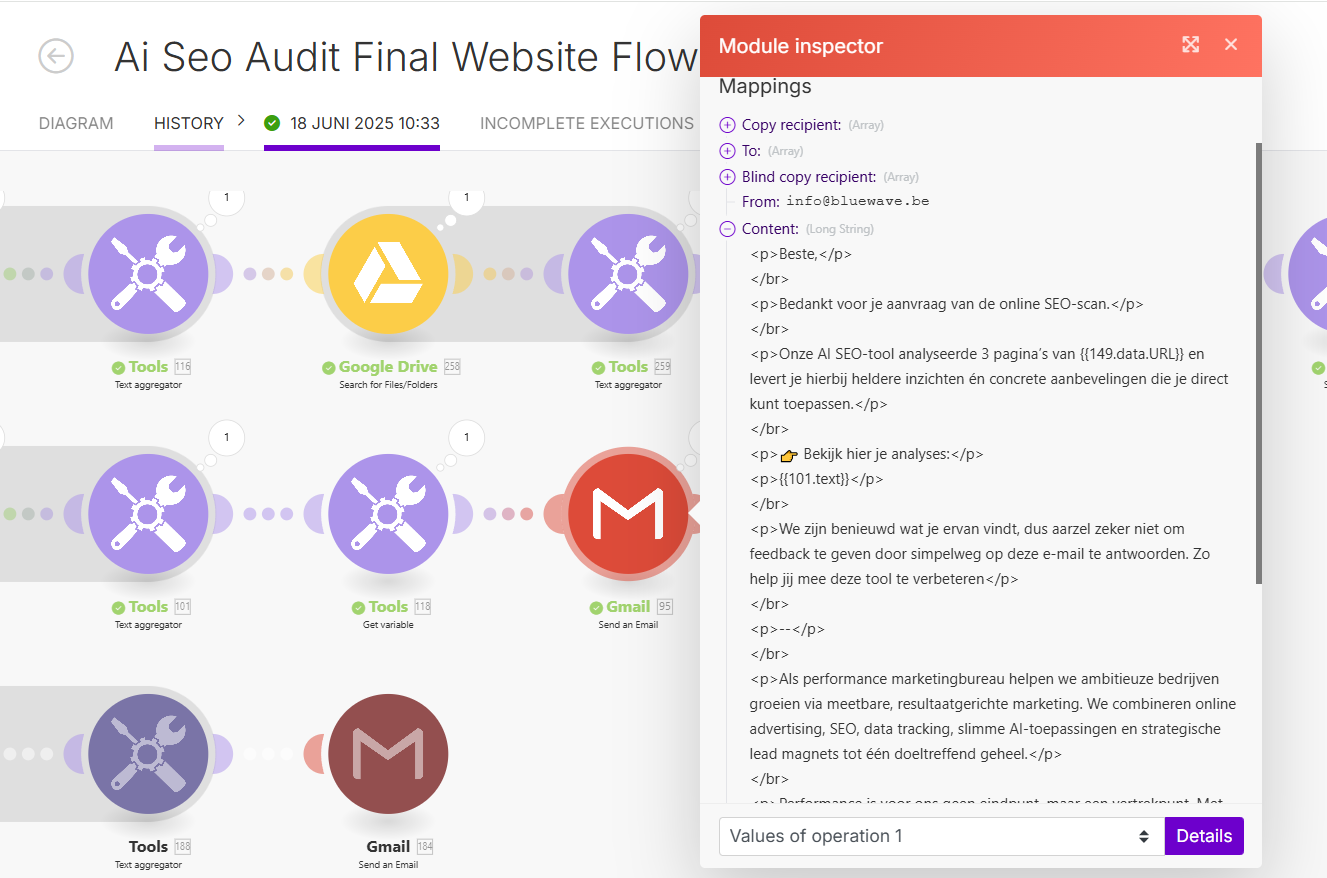Image resolution: width=1327 pixels, height=878 pixels.
Task: Open the Incomplete Executions tab
Action: pyautogui.click(x=587, y=124)
